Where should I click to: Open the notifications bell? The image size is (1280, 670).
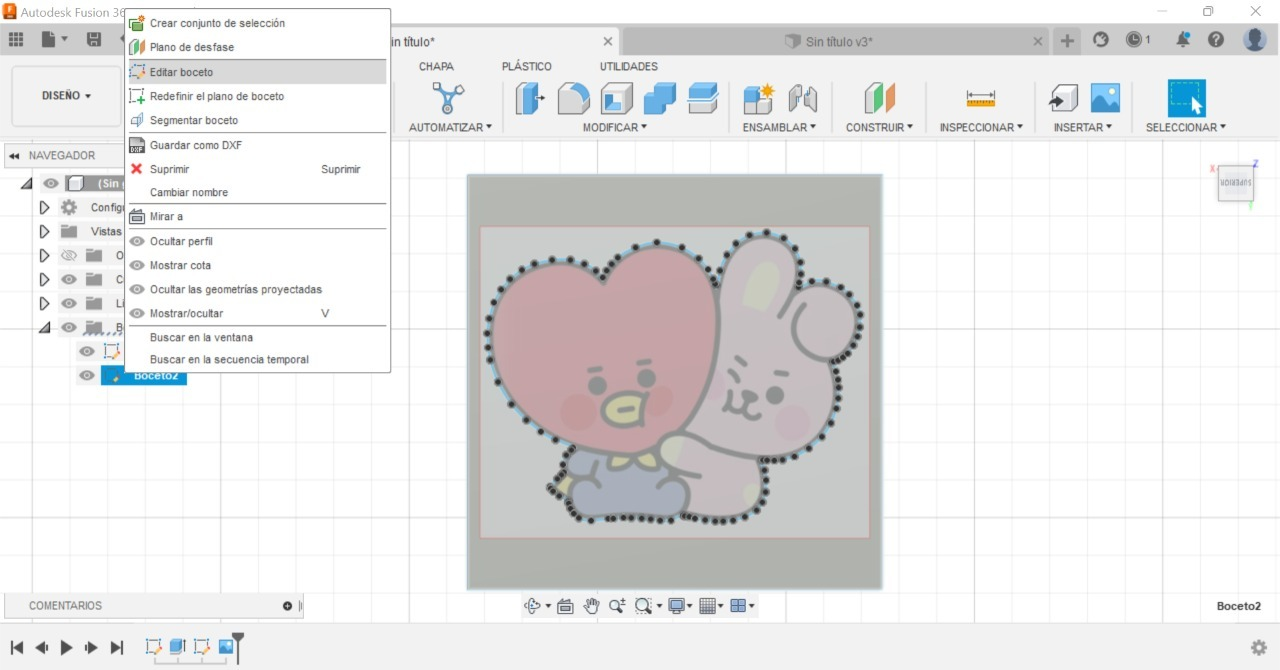point(1184,40)
